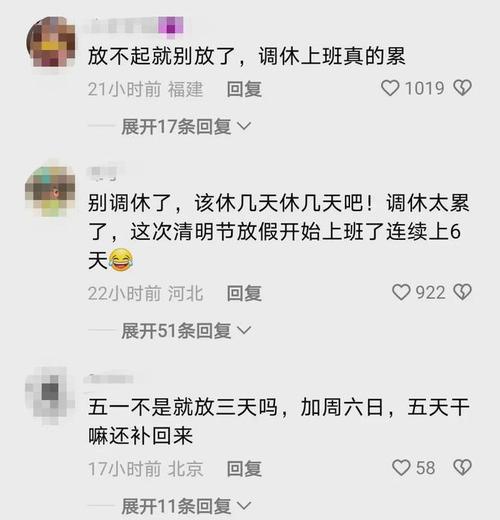Open the second commenter's avatar

point(50,190)
